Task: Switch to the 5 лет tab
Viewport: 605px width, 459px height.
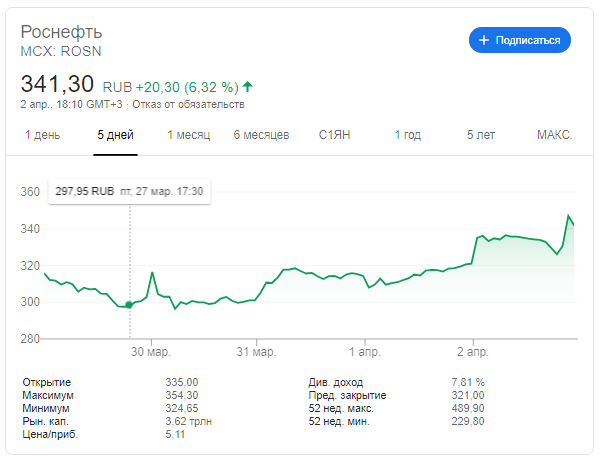Action: [x=481, y=135]
